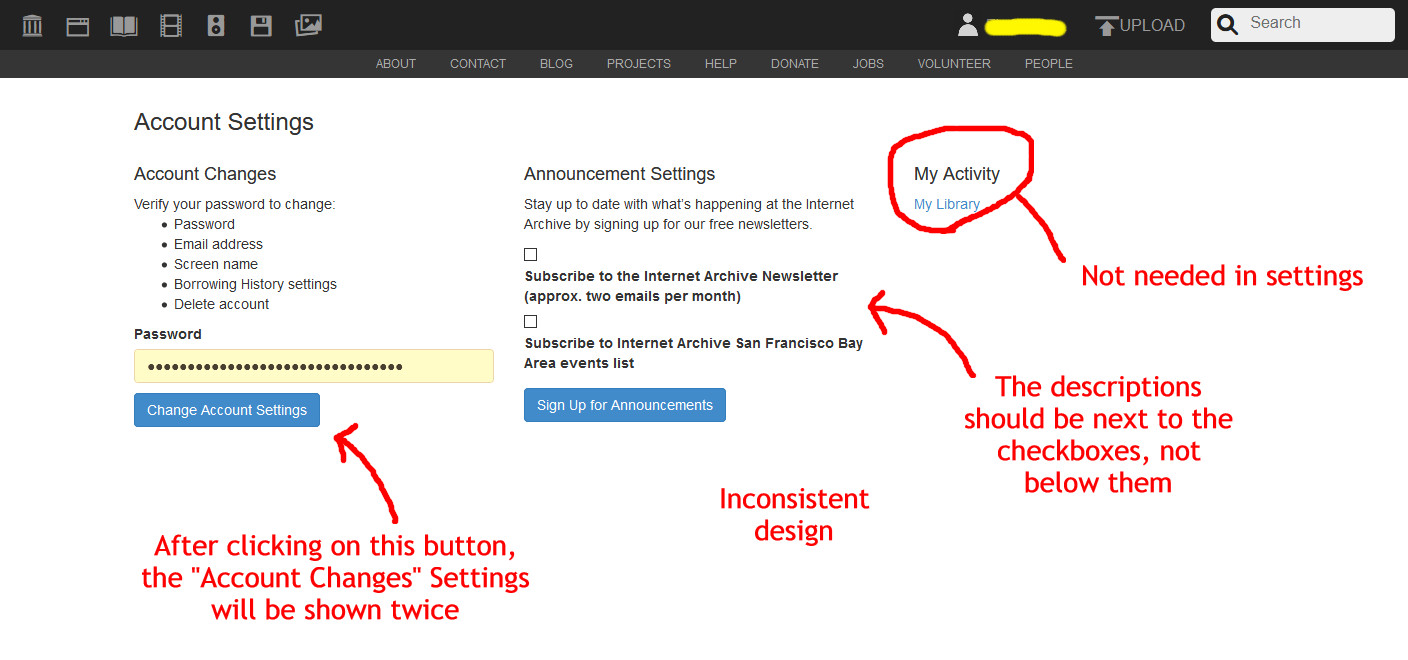Click the Subscribe to Internet Archive Newsletter label
This screenshot has height=660, width=1408.
(681, 286)
